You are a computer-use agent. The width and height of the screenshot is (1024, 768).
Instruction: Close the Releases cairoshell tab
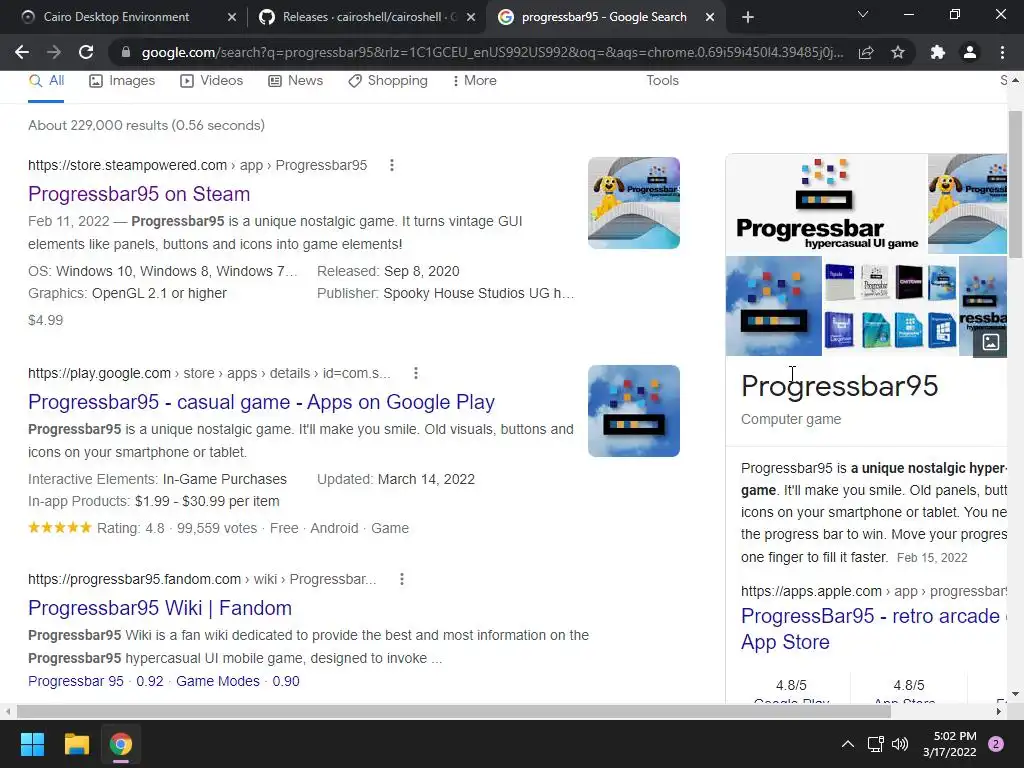point(471,18)
